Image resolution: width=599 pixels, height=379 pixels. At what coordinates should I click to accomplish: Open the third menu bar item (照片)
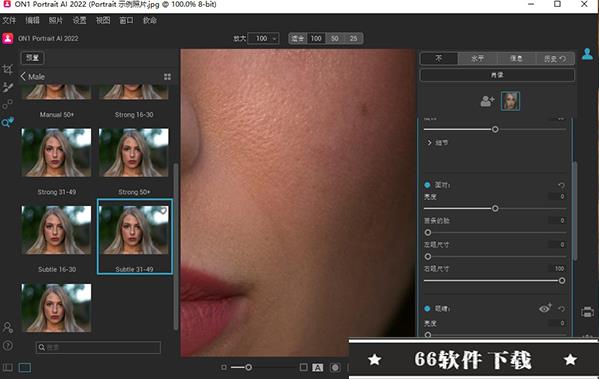point(56,20)
